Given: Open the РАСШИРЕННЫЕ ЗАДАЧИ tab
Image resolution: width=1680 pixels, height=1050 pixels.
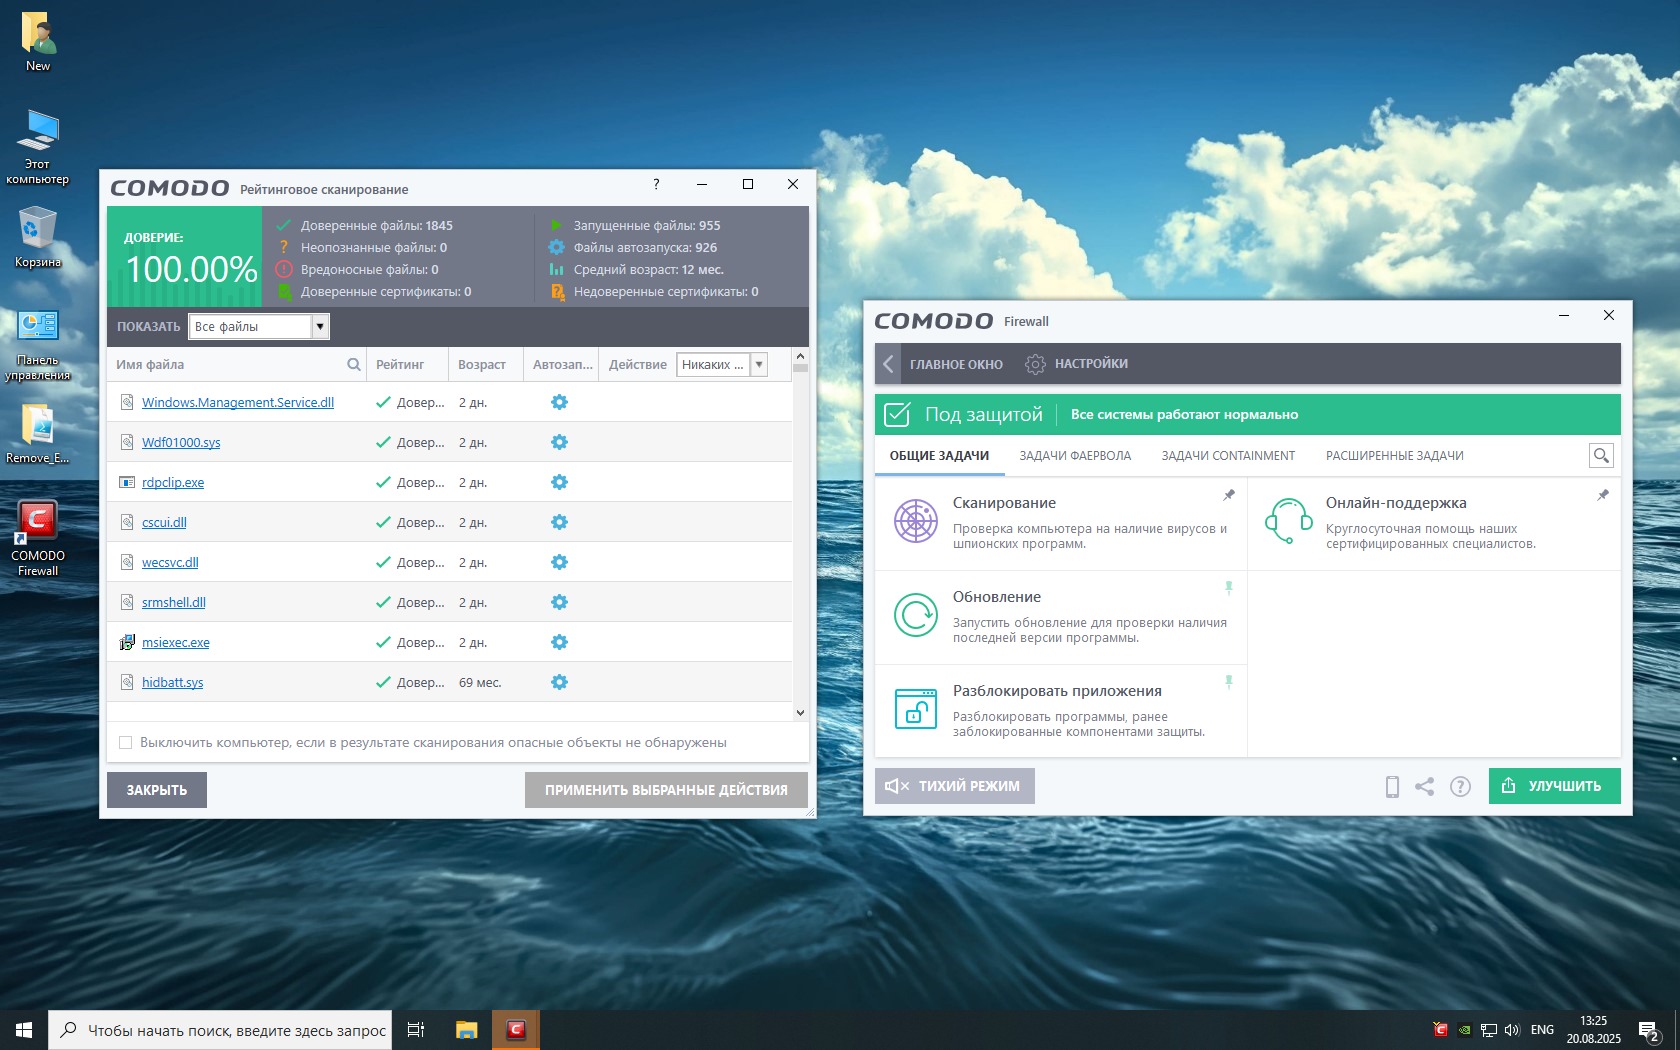Looking at the screenshot, I should 1394,456.
